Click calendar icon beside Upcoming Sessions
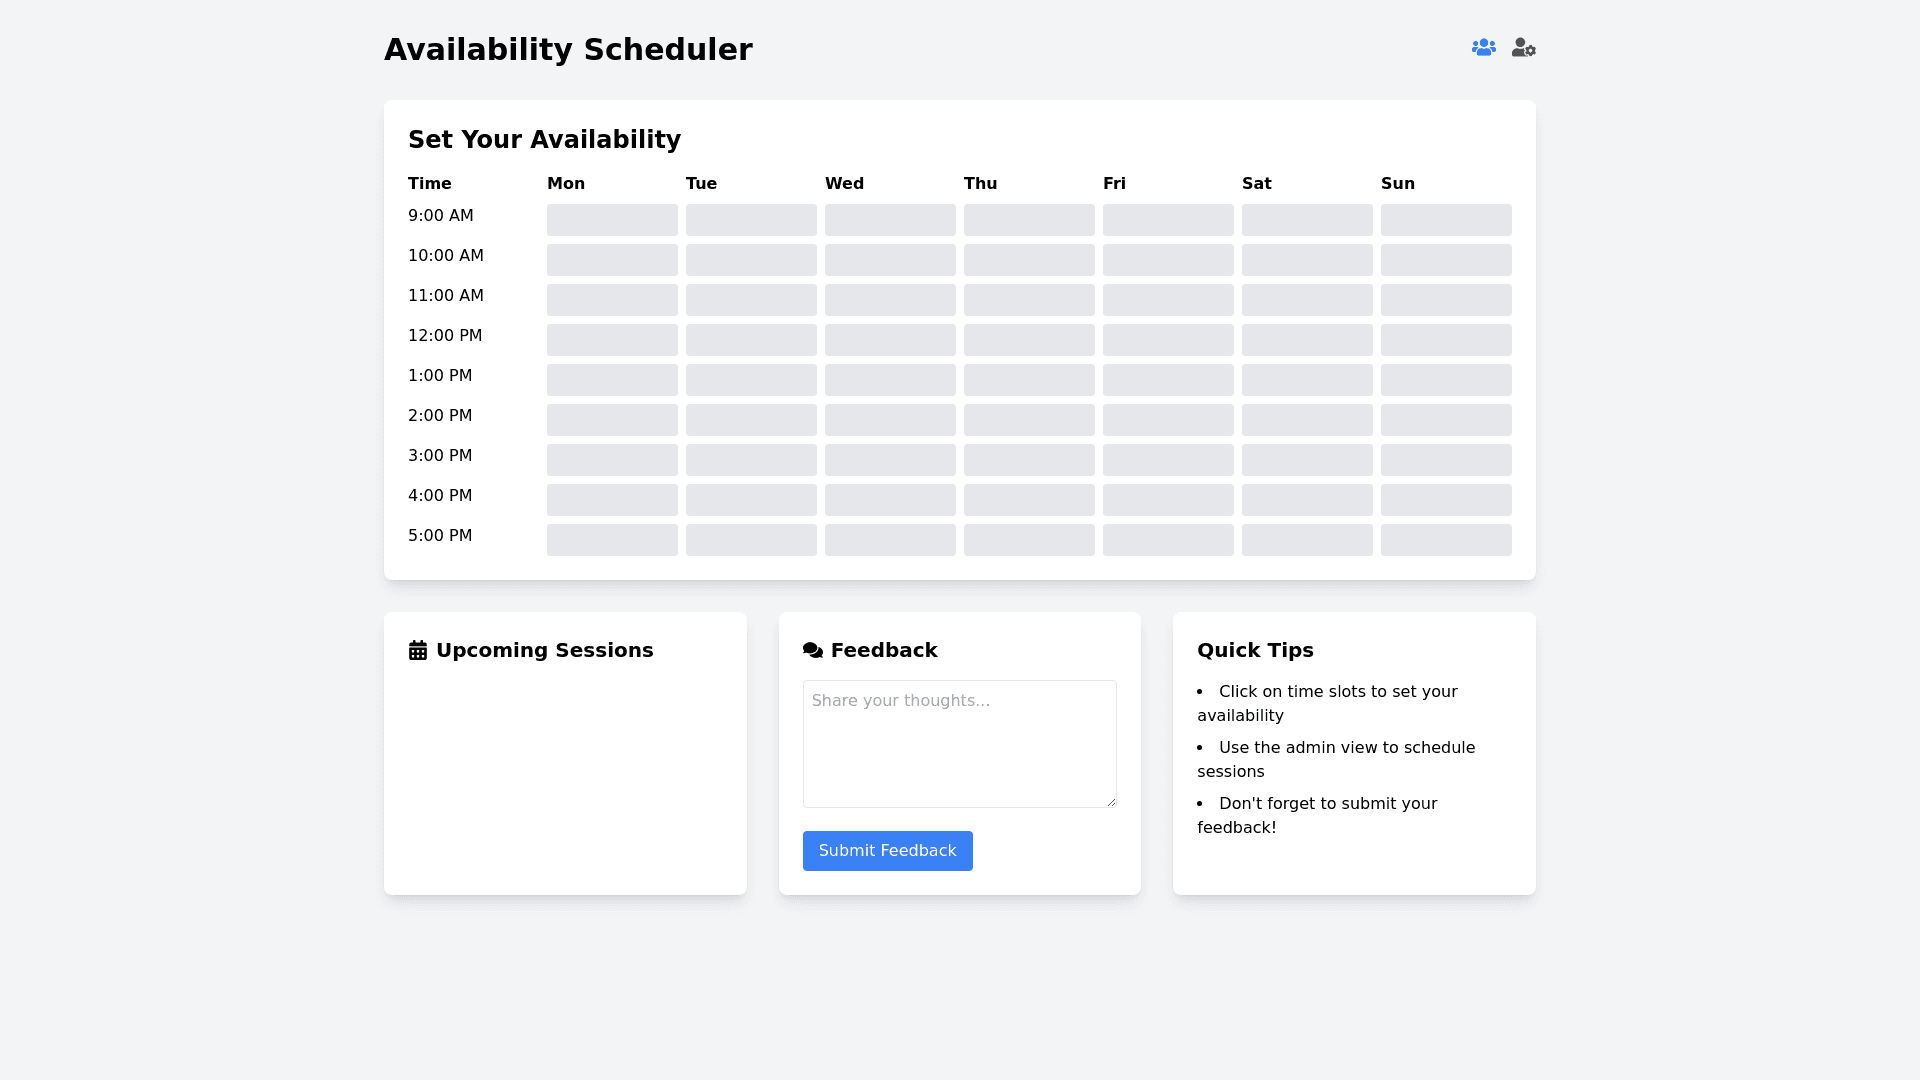 pos(418,651)
